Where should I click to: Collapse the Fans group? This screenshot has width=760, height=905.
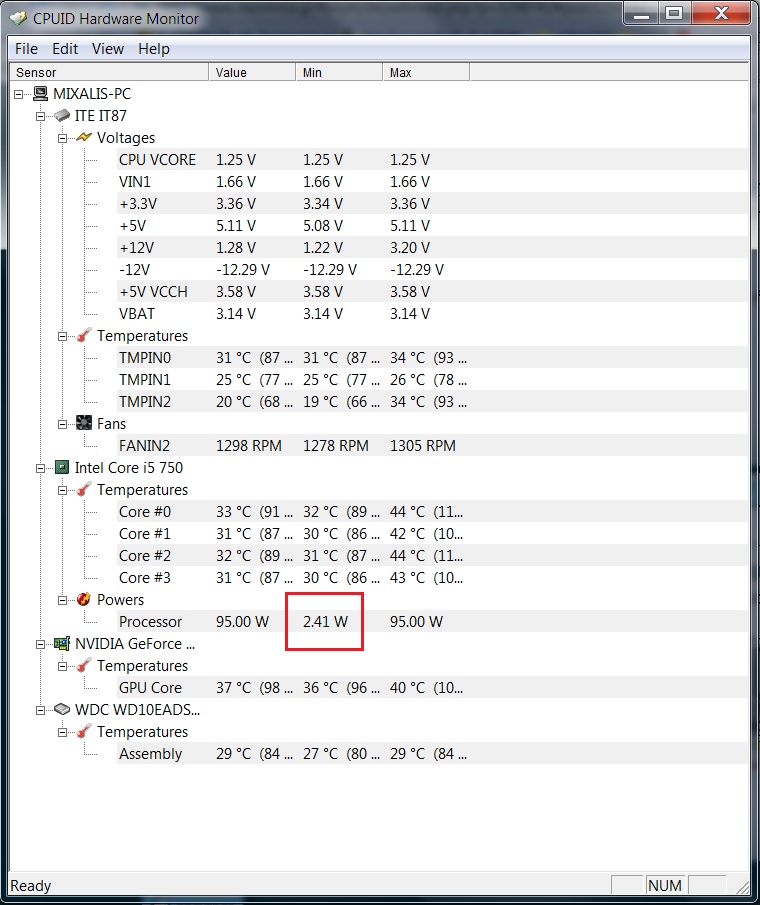tap(62, 424)
